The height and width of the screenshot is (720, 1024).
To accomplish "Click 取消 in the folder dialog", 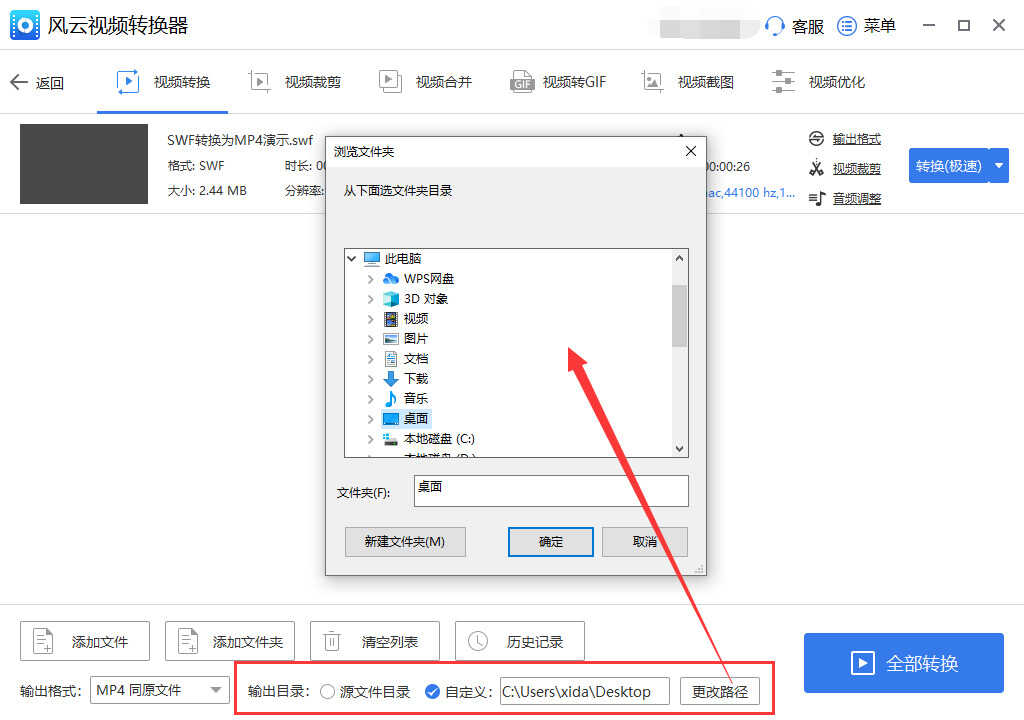I will (645, 542).
